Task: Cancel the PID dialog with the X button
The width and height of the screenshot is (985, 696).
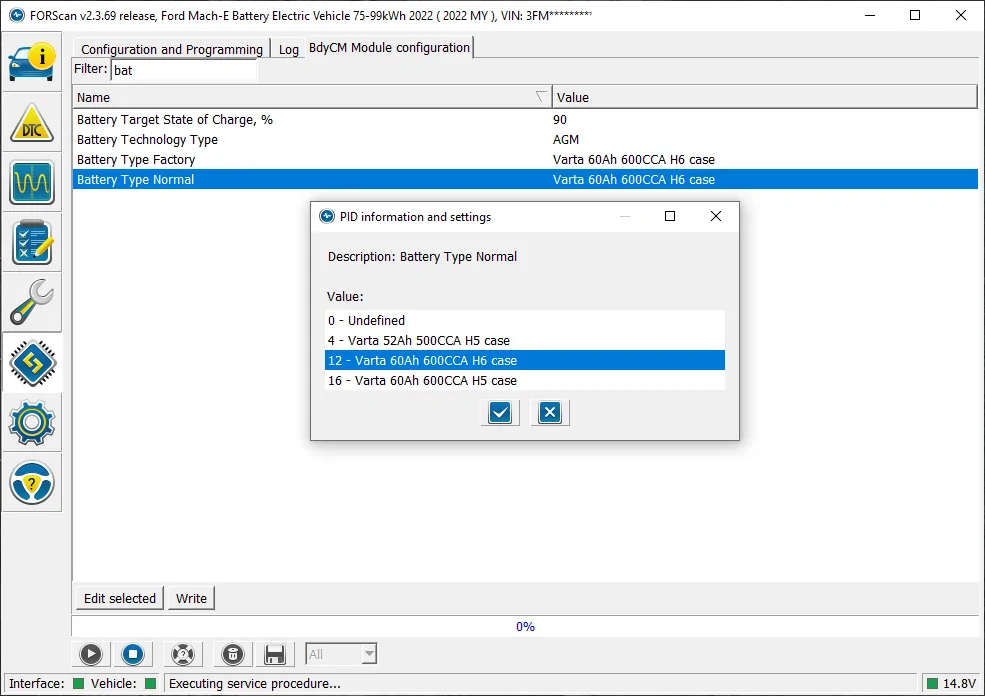Action: coord(550,413)
